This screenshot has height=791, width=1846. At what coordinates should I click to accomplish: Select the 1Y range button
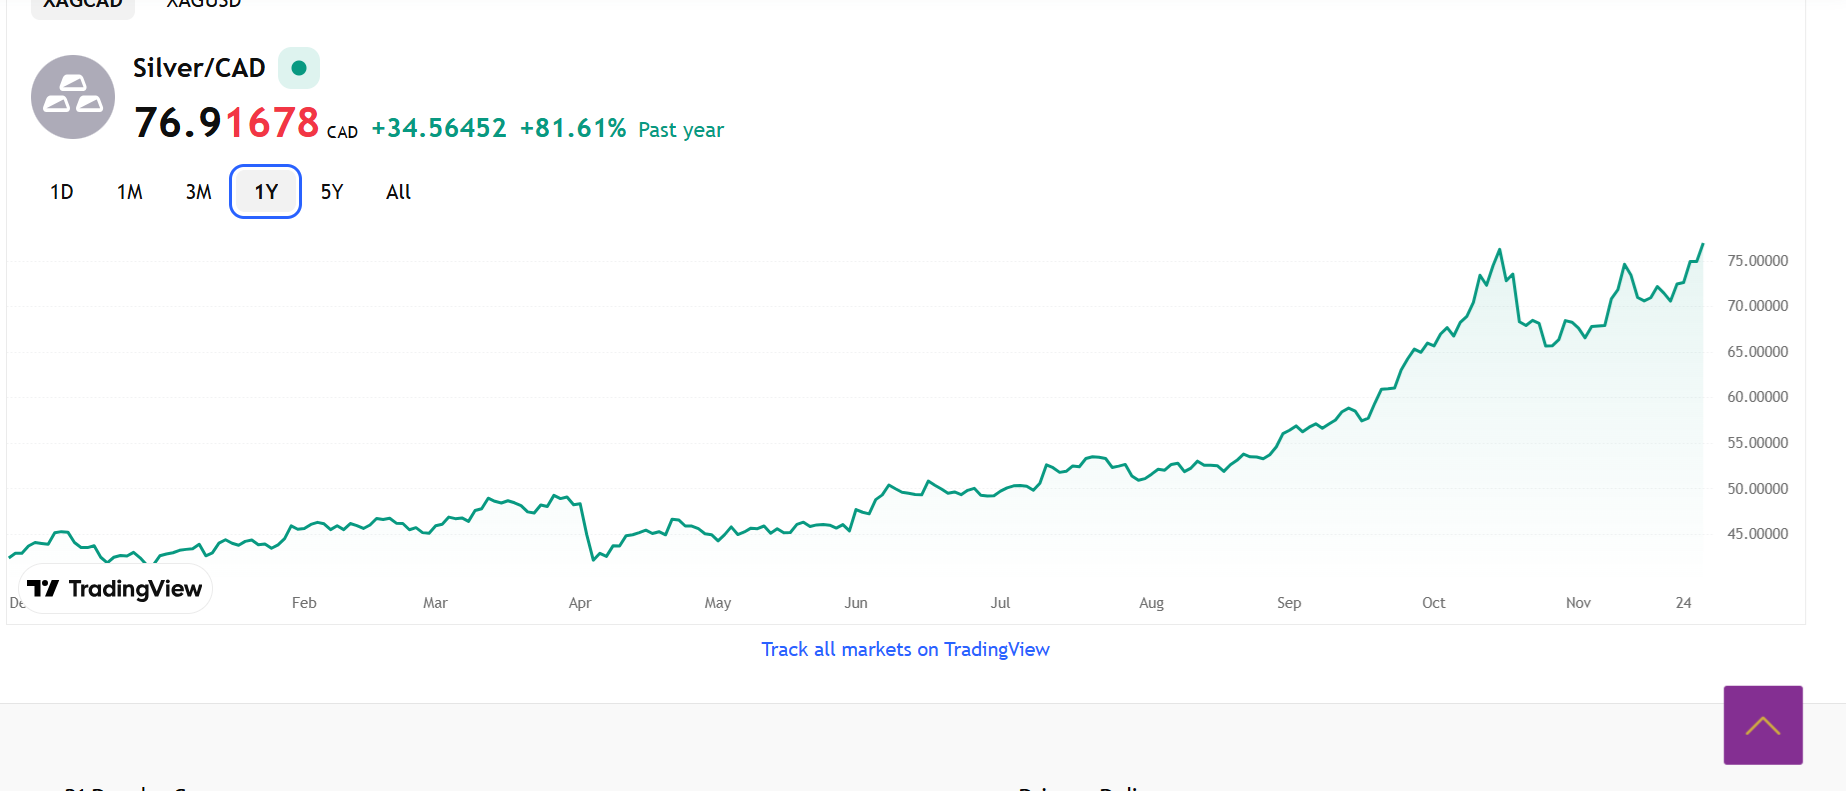point(265,192)
